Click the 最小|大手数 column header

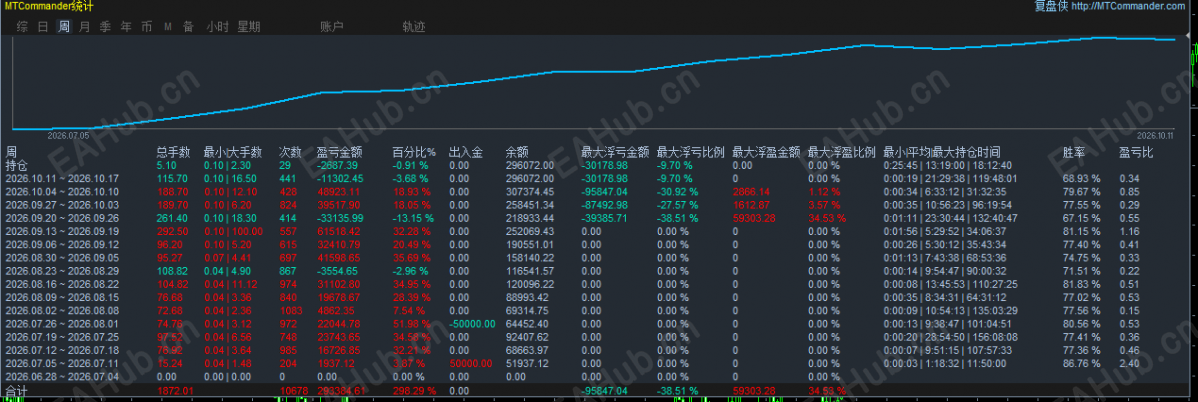pos(232,152)
